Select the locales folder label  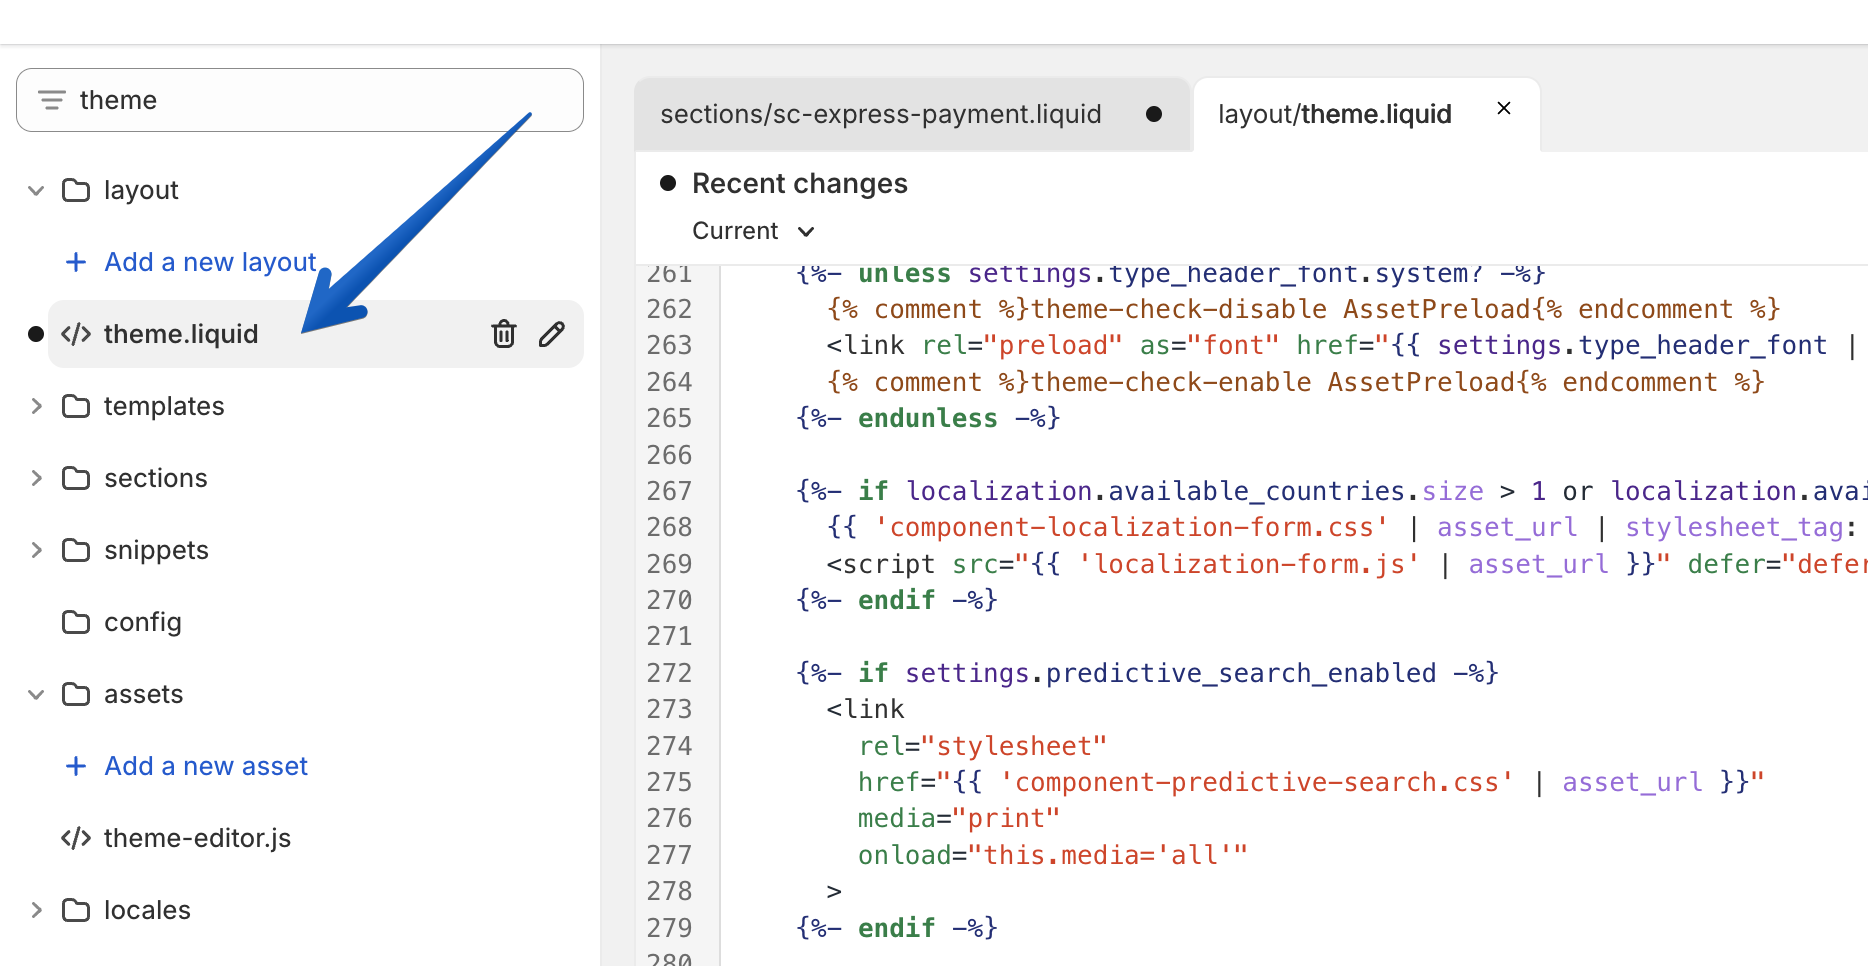147,910
